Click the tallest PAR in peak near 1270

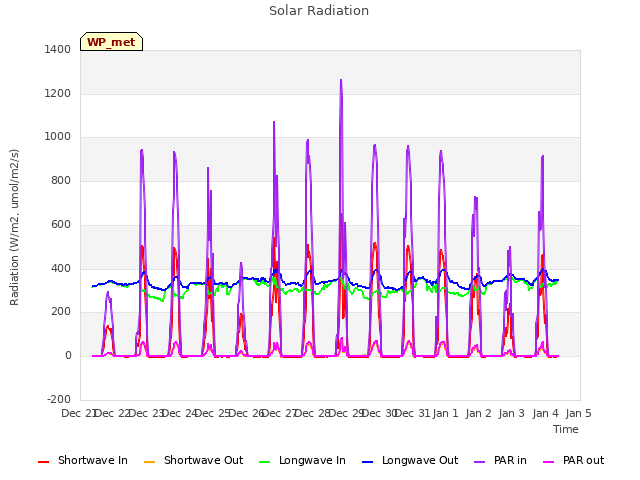[341, 80]
